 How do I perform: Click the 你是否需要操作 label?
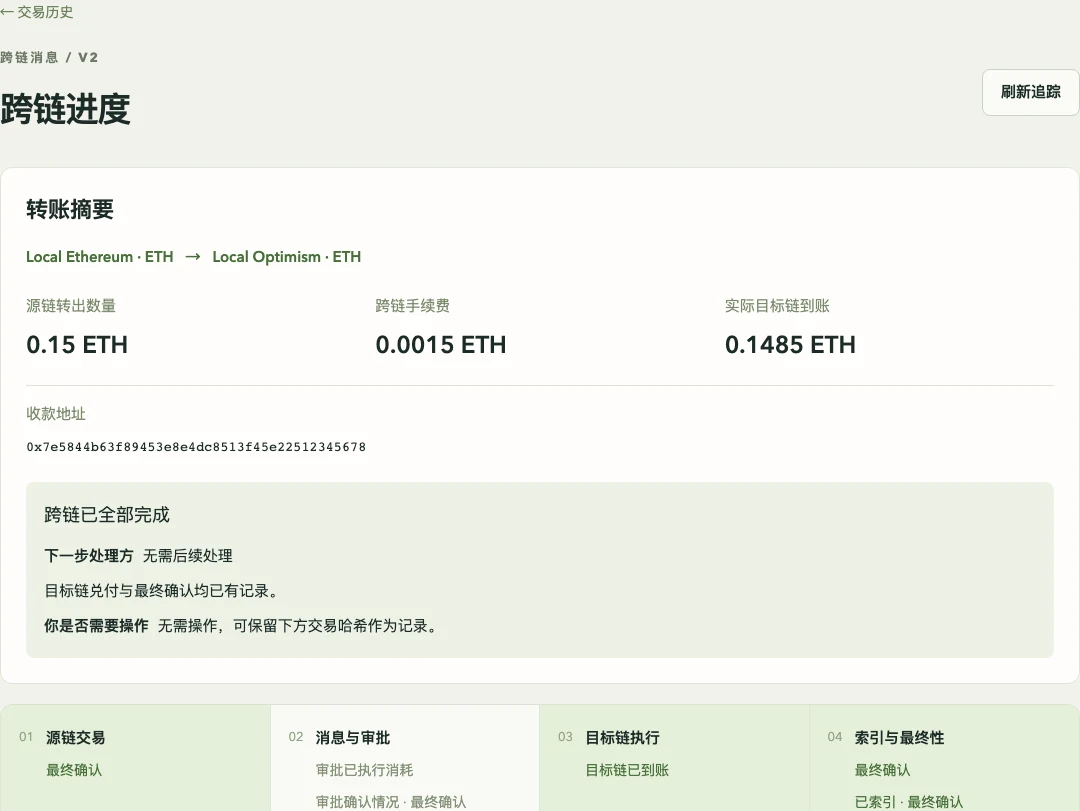pos(96,626)
